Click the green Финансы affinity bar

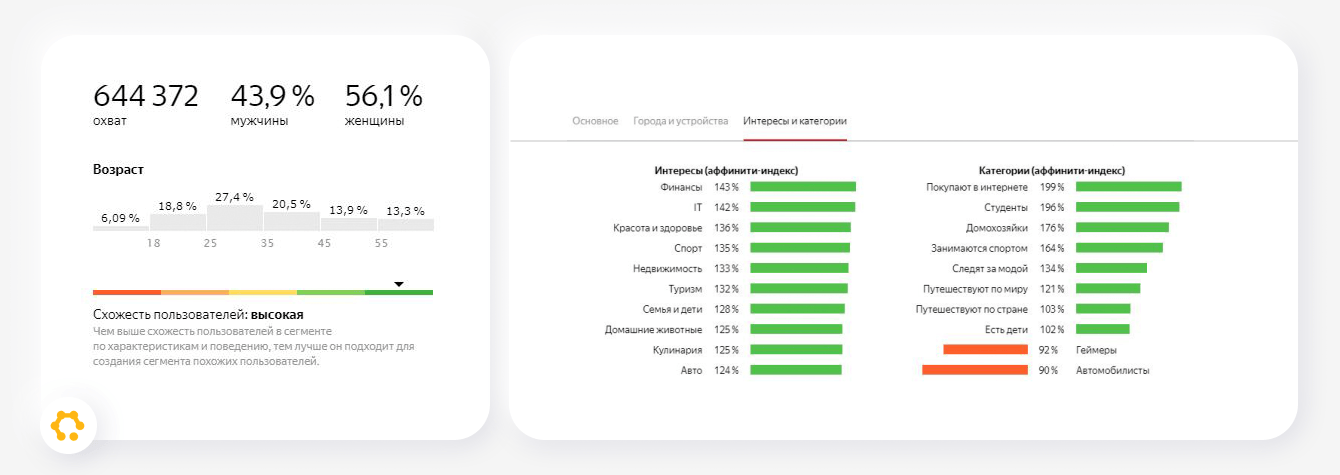coord(803,187)
